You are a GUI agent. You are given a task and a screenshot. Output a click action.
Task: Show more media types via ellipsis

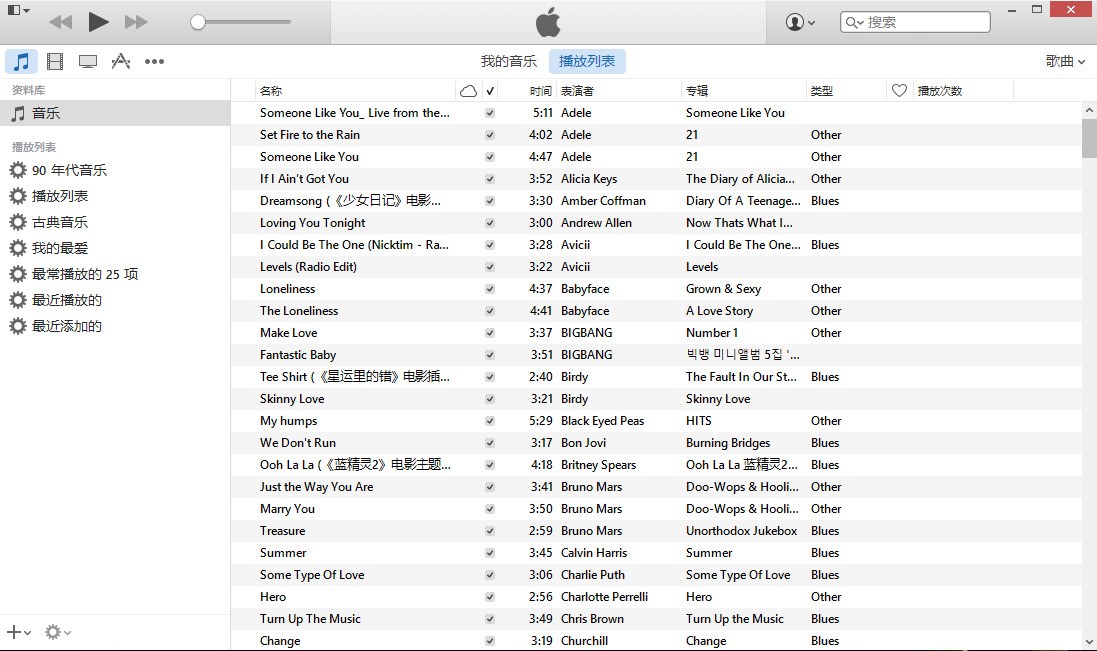[x=154, y=62]
